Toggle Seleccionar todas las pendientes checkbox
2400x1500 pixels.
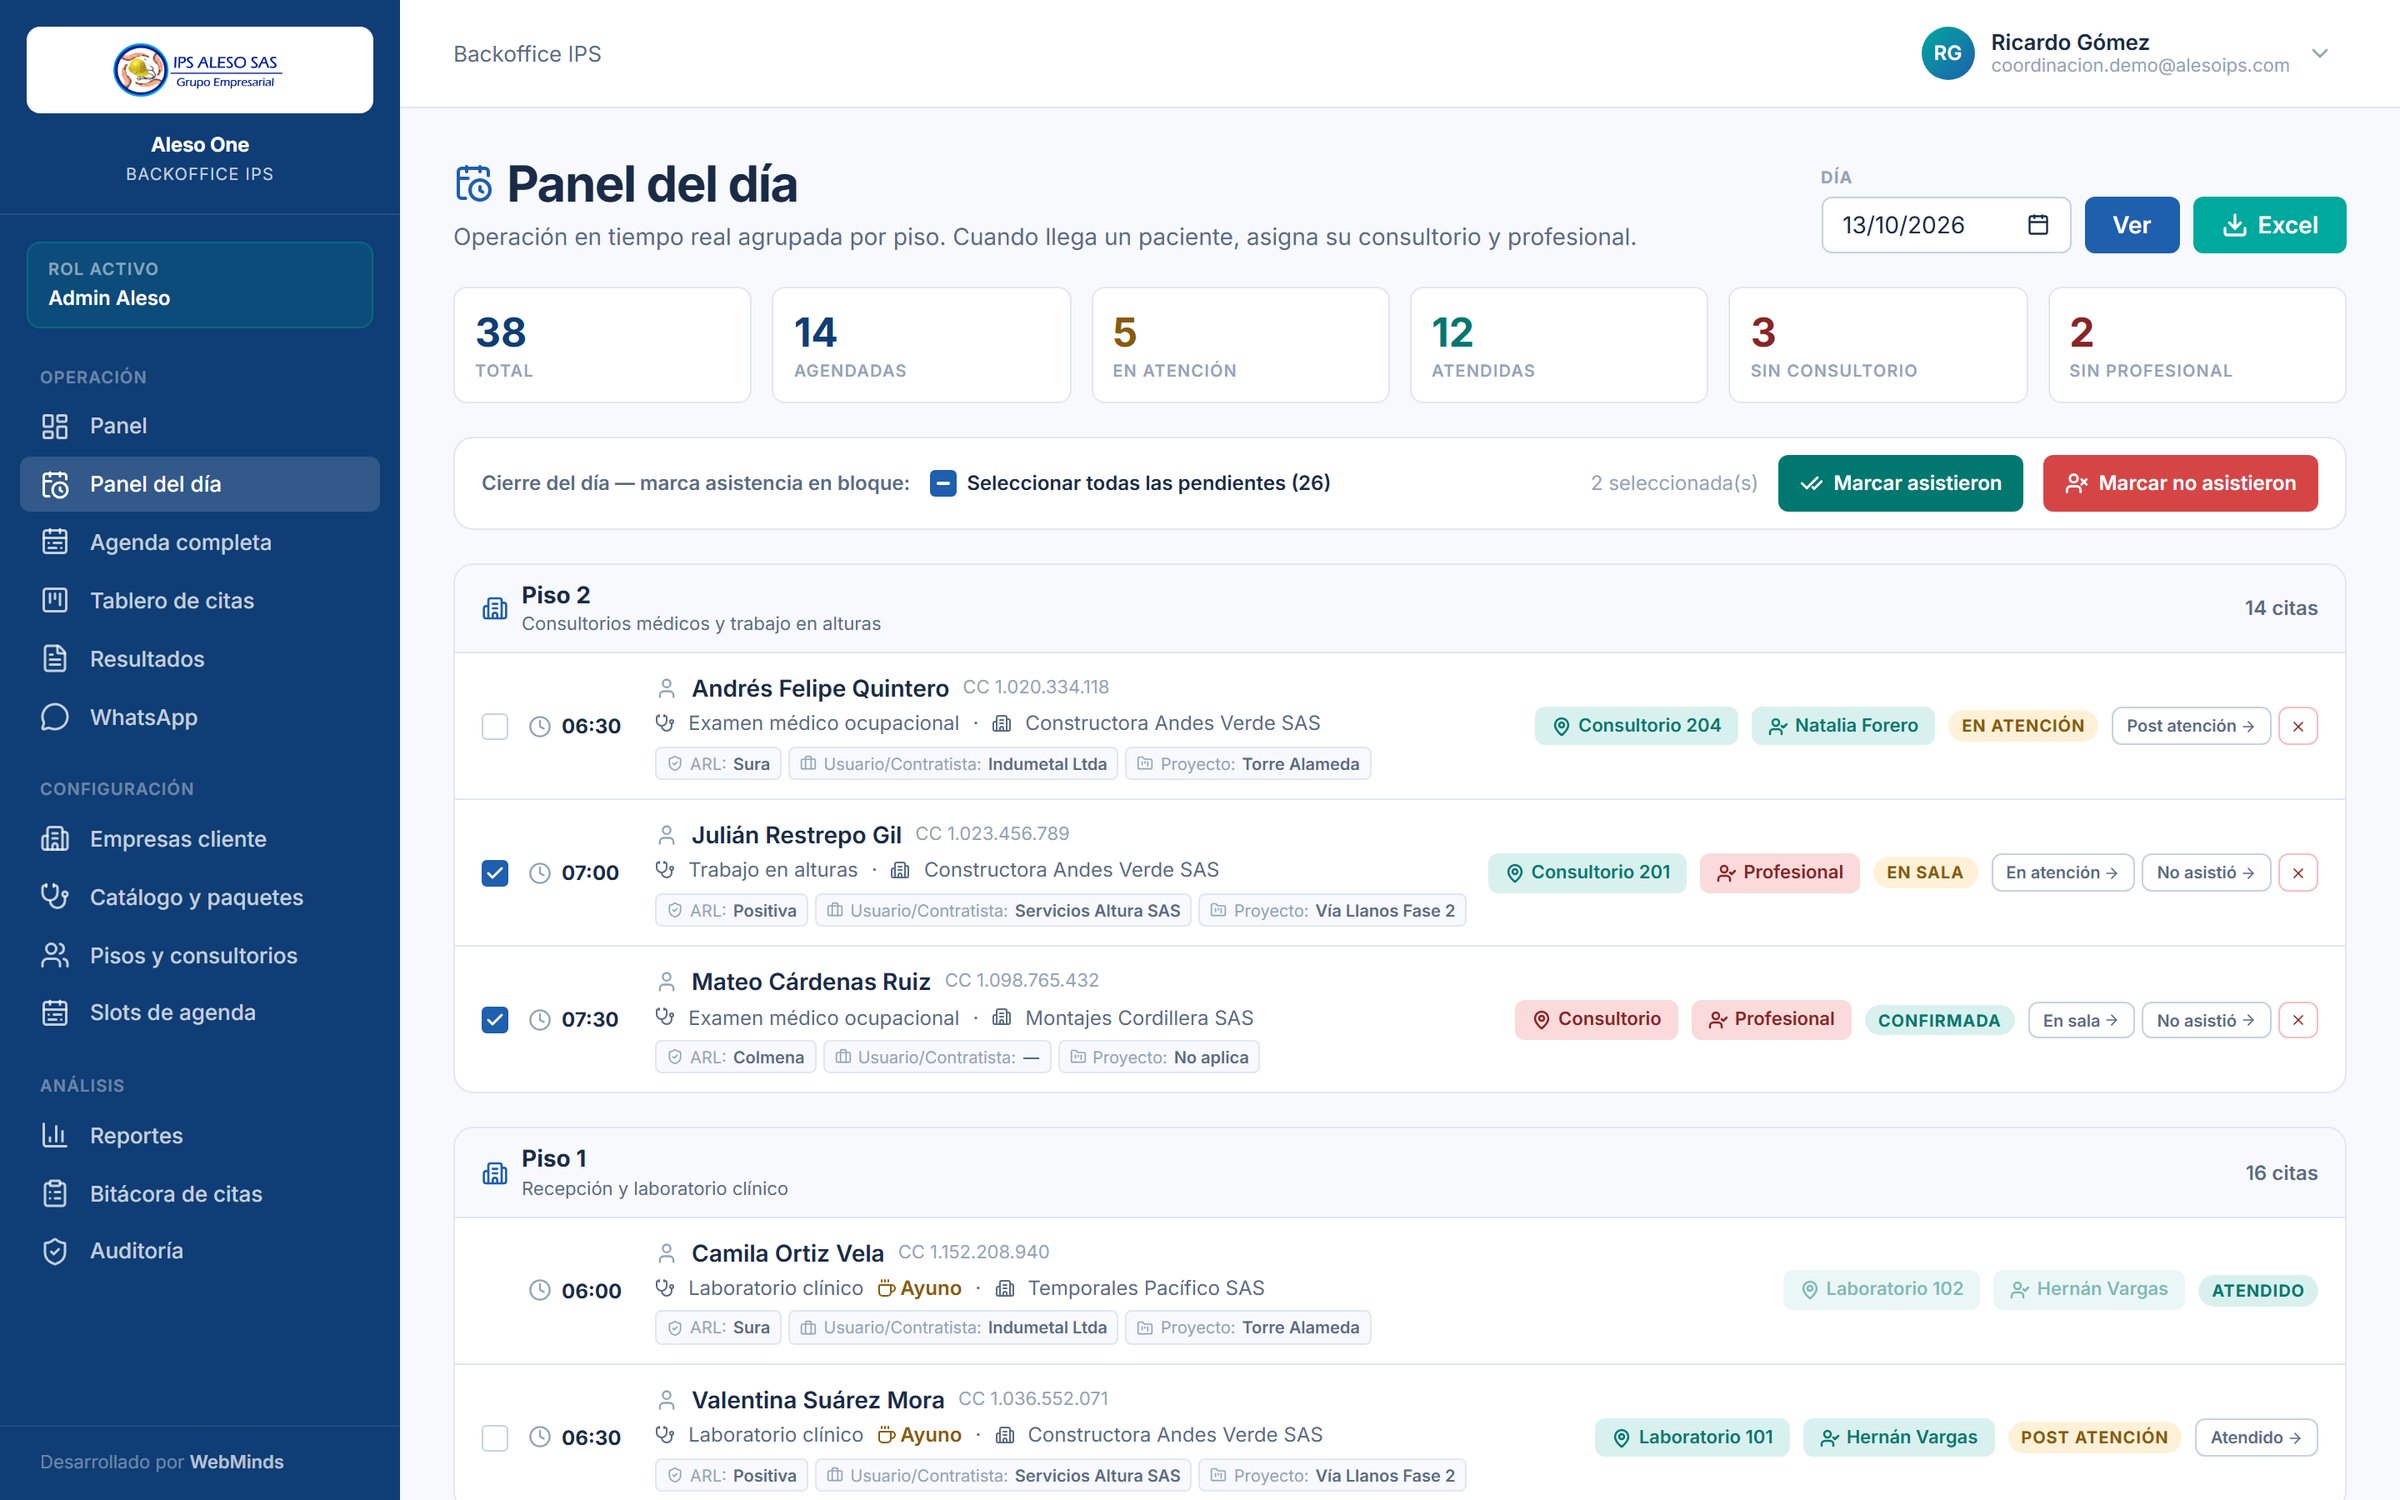point(943,483)
